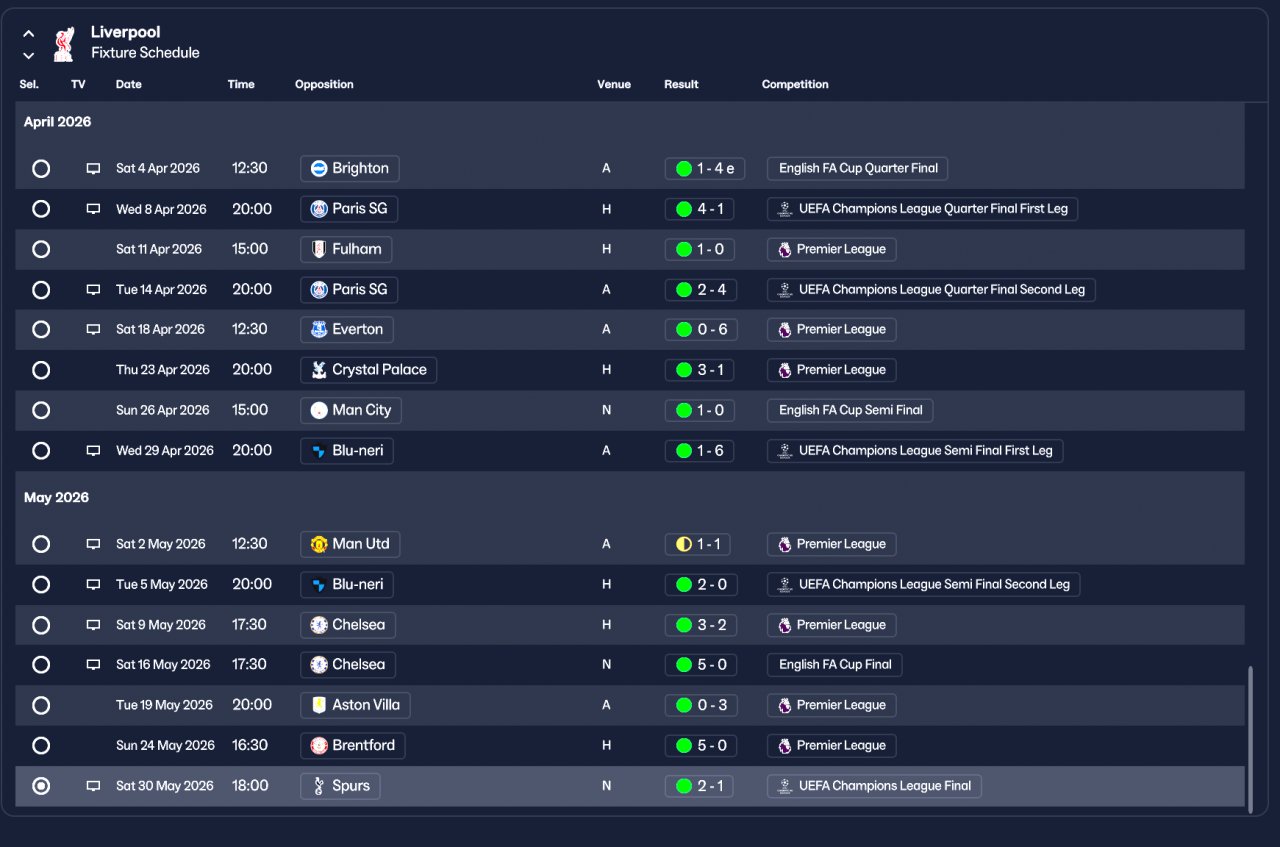
Task: Open UEFA Champions League Final competition
Action: click(875, 786)
